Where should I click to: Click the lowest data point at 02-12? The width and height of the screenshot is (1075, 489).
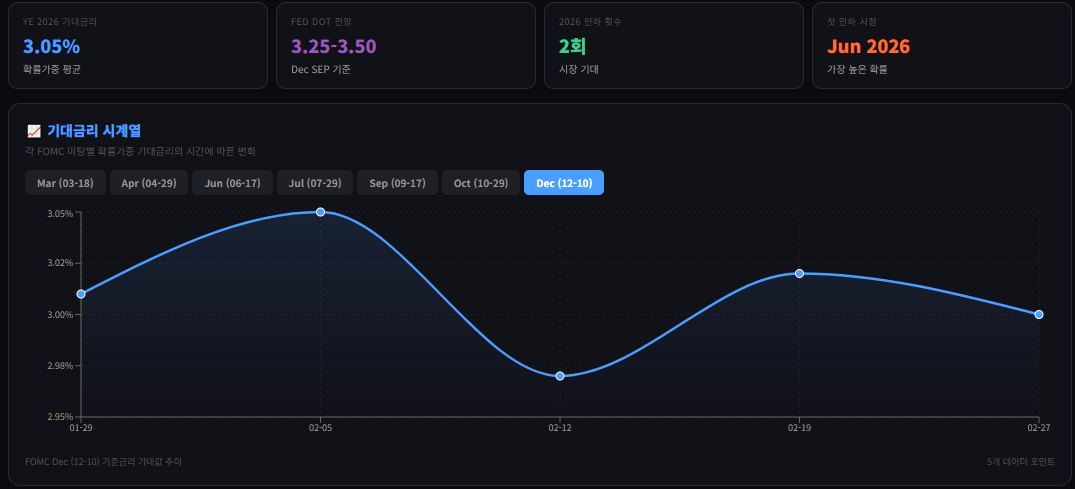pyautogui.click(x=560, y=376)
